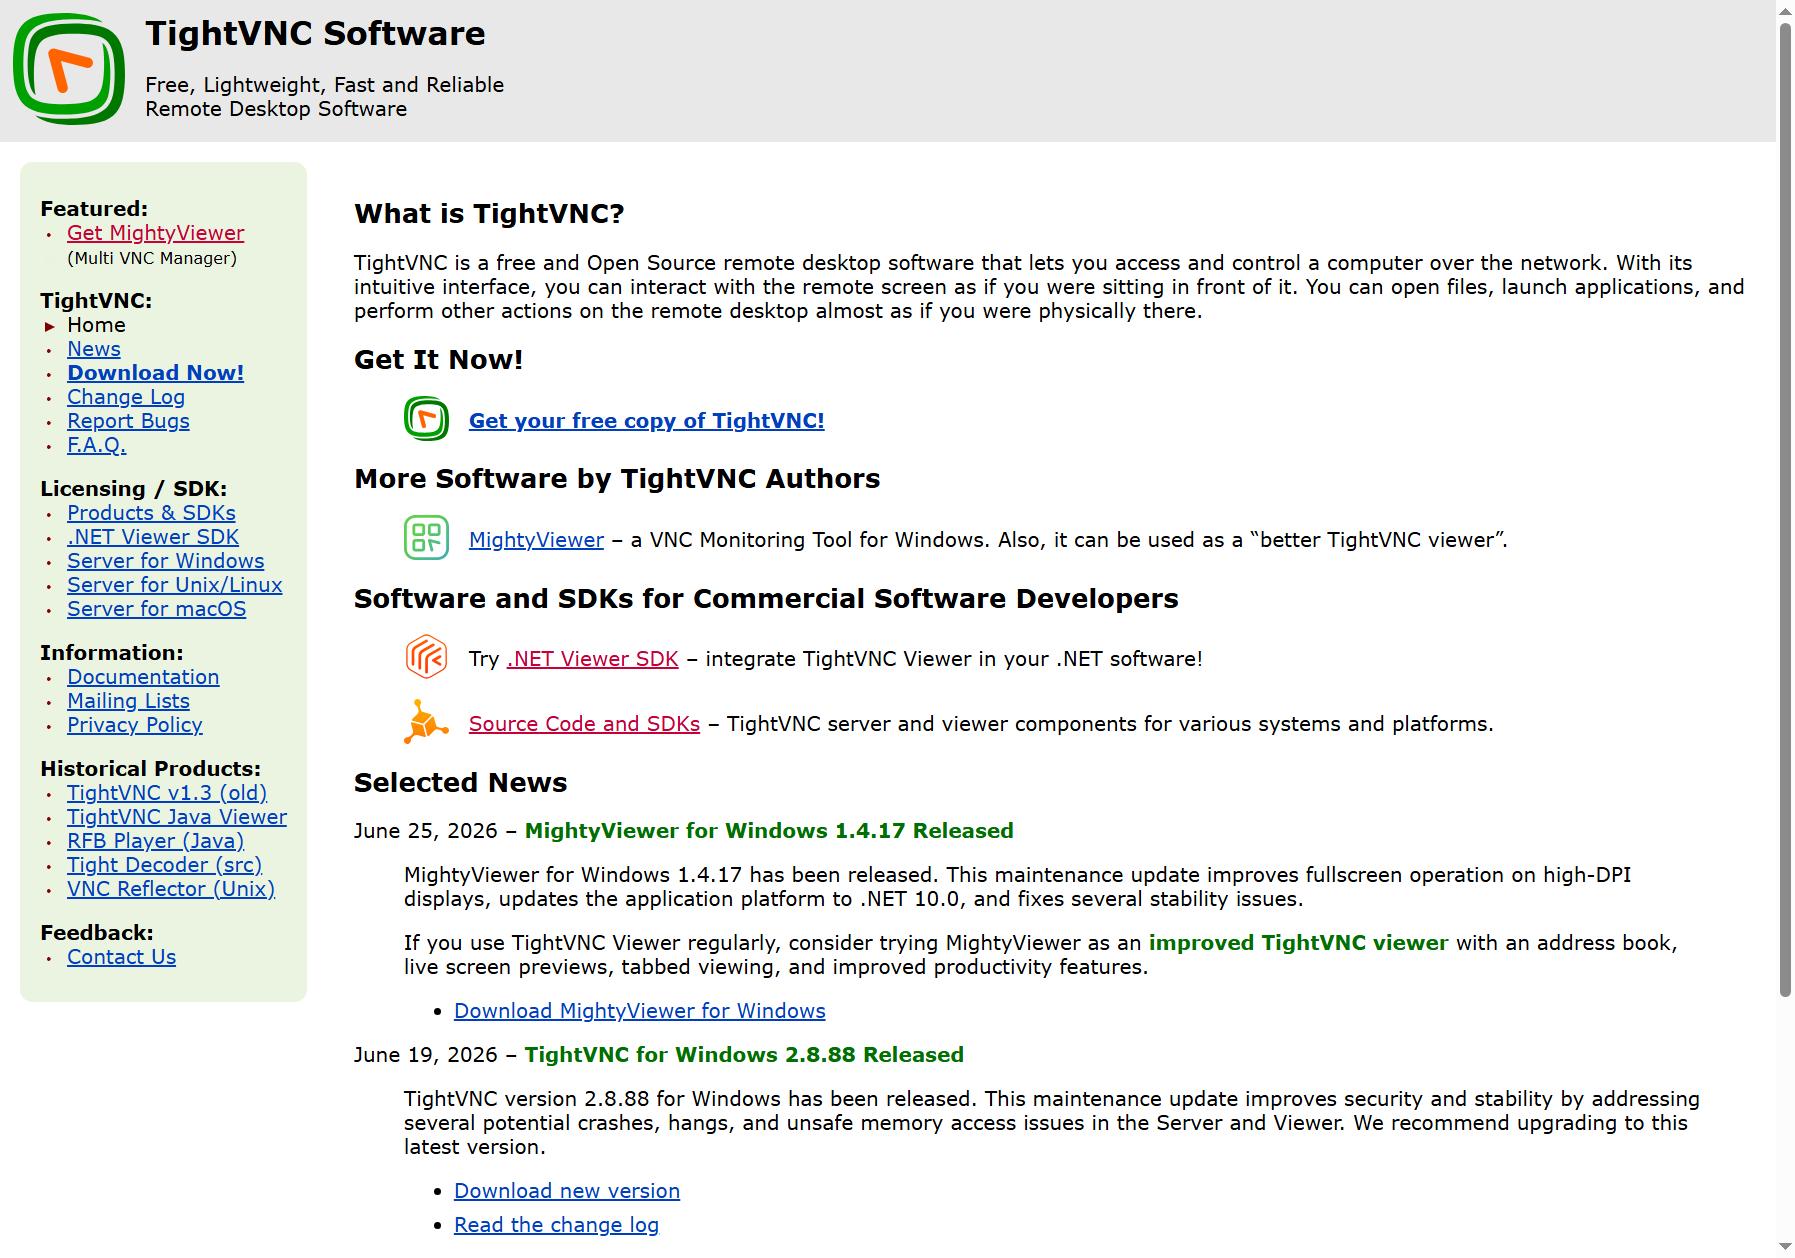Click the scrollbar down arrow
Screen dimensions: 1795x1258
point(1785,1248)
